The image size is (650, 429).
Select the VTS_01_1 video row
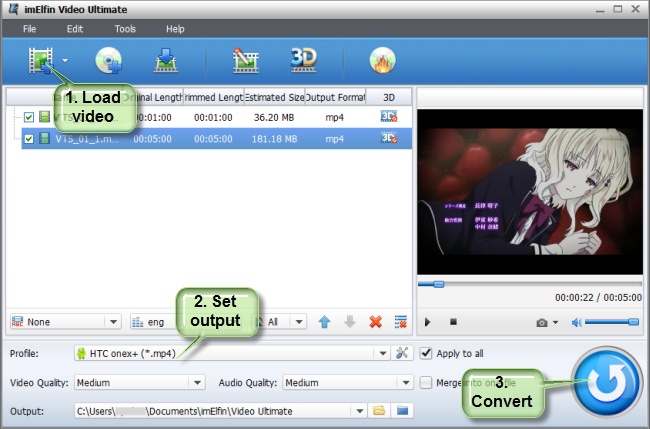[x=216, y=138]
